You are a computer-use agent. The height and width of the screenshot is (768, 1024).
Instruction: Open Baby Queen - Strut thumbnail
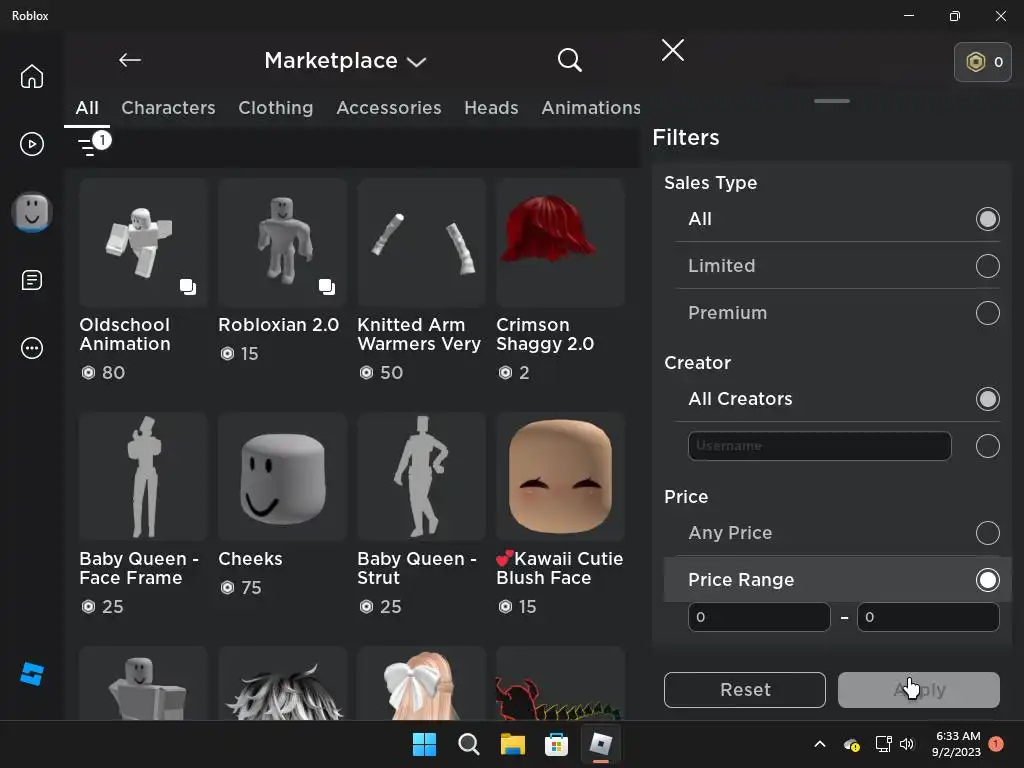(421, 476)
